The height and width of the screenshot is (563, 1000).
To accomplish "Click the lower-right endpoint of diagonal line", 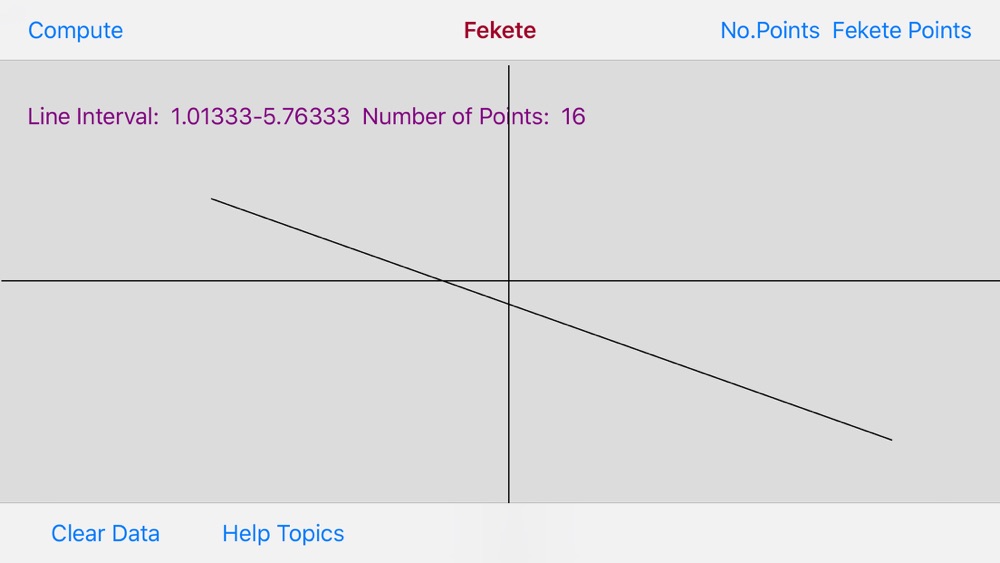I will (892, 440).
